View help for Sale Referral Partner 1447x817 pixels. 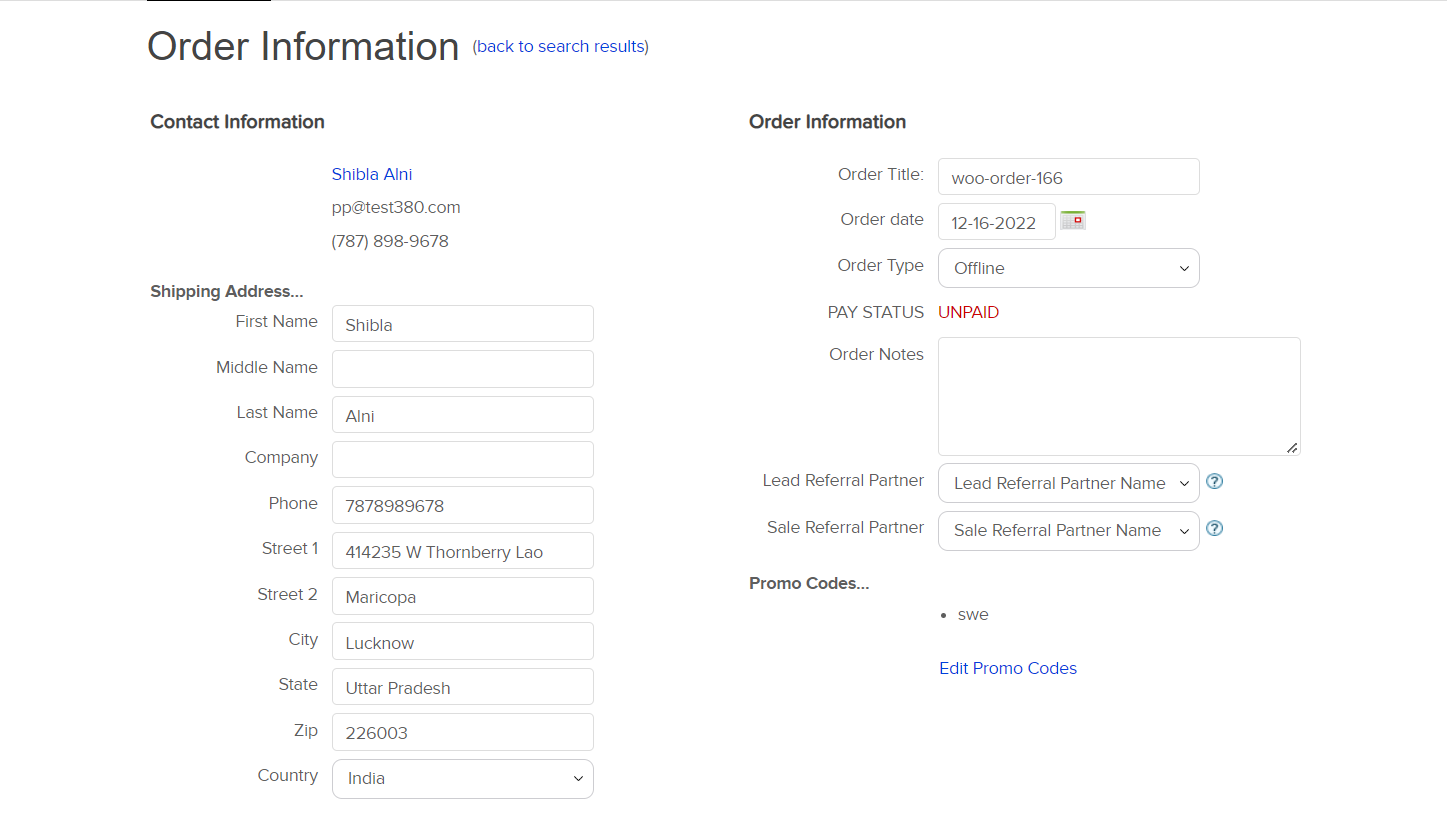[1214, 528]
